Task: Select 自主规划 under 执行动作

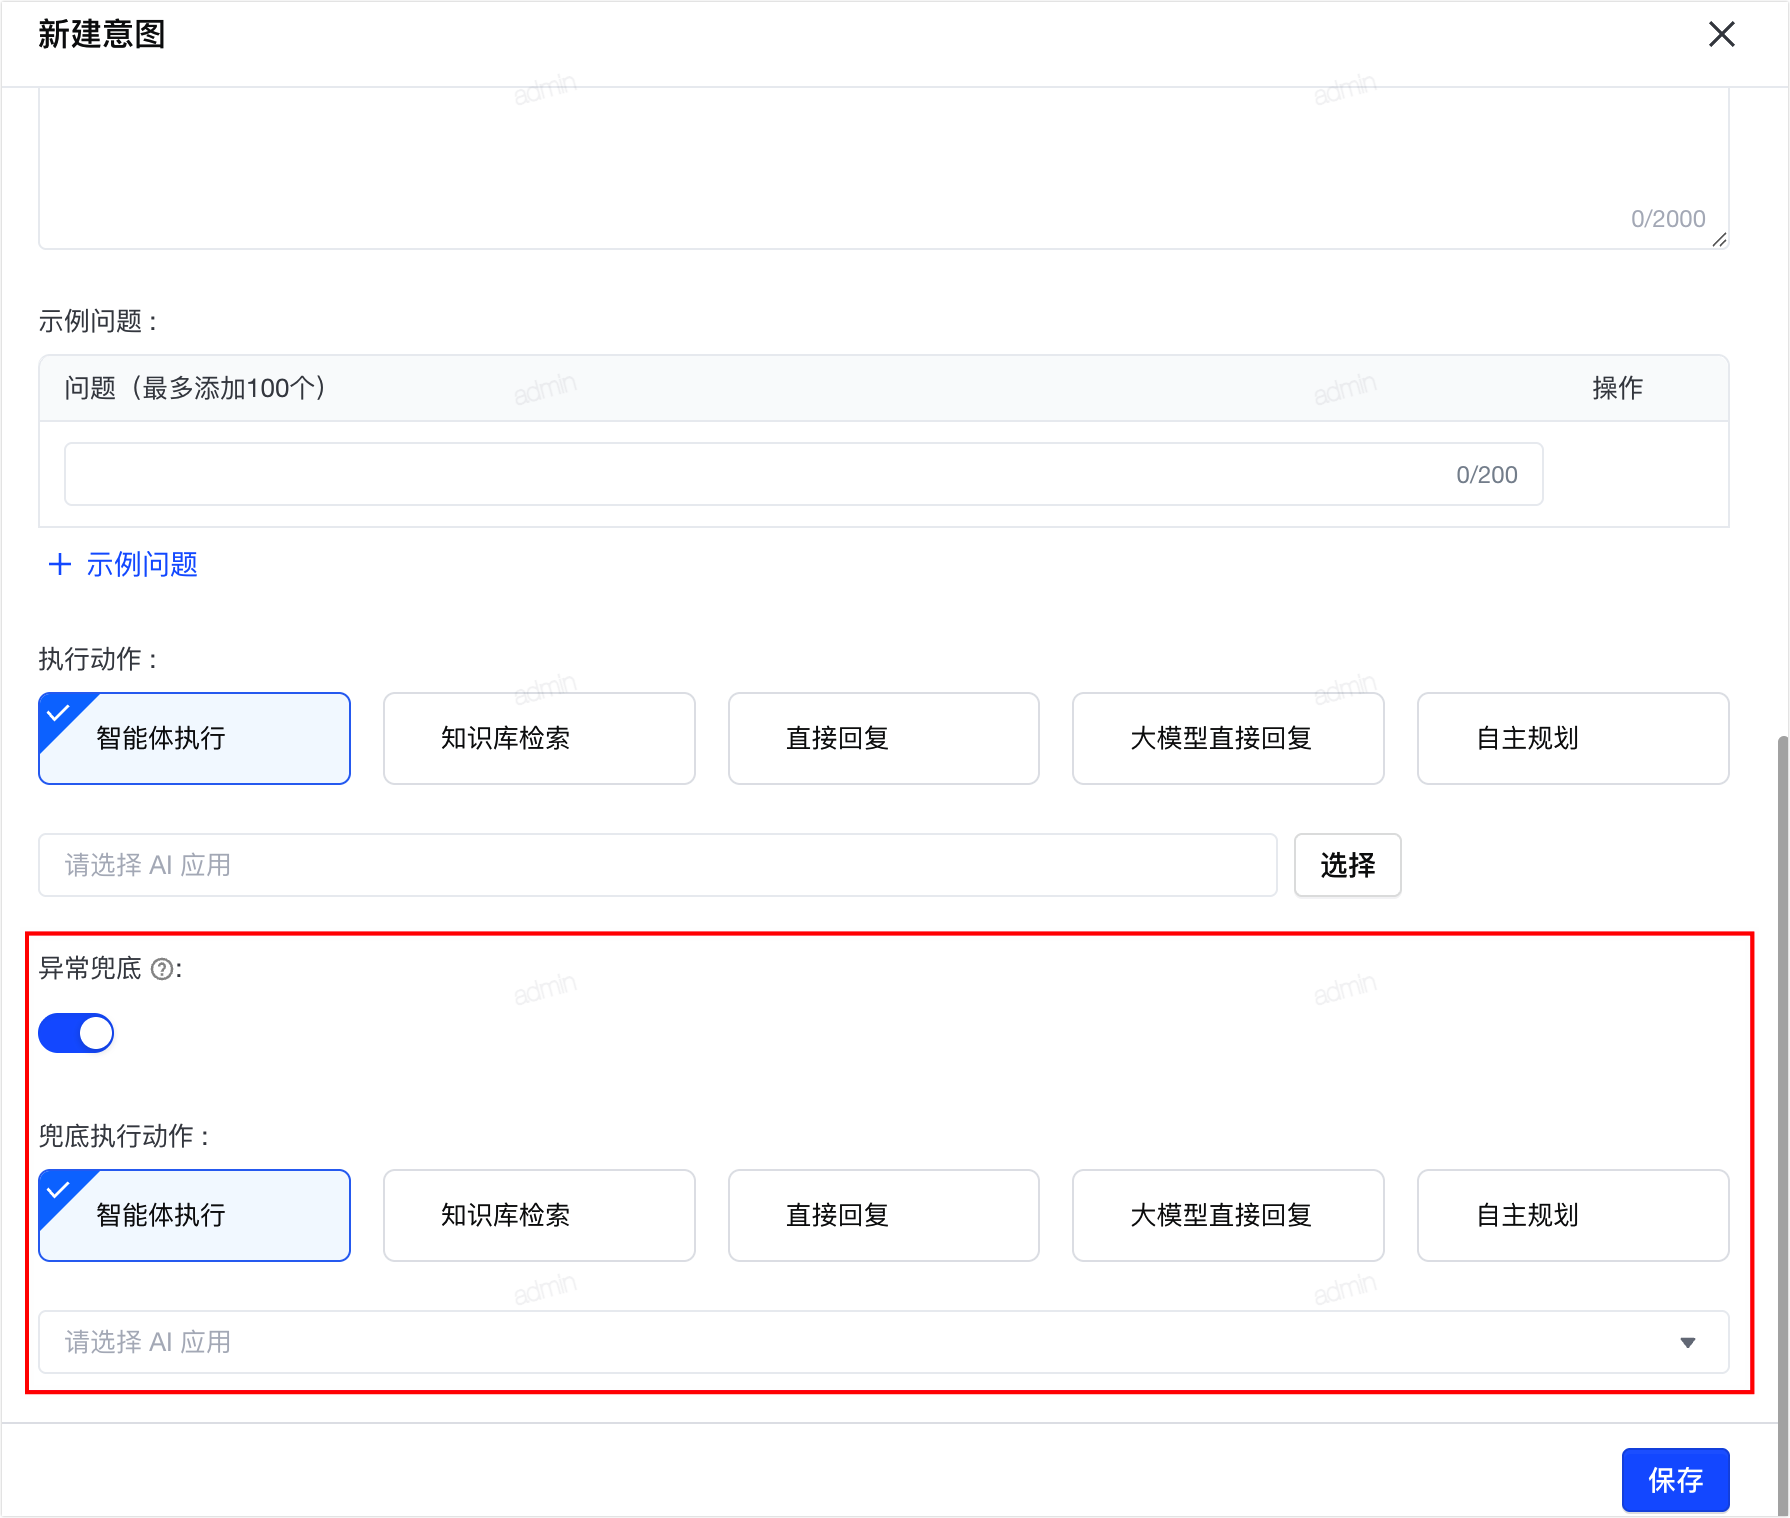Action: [x=1573, y=738]
